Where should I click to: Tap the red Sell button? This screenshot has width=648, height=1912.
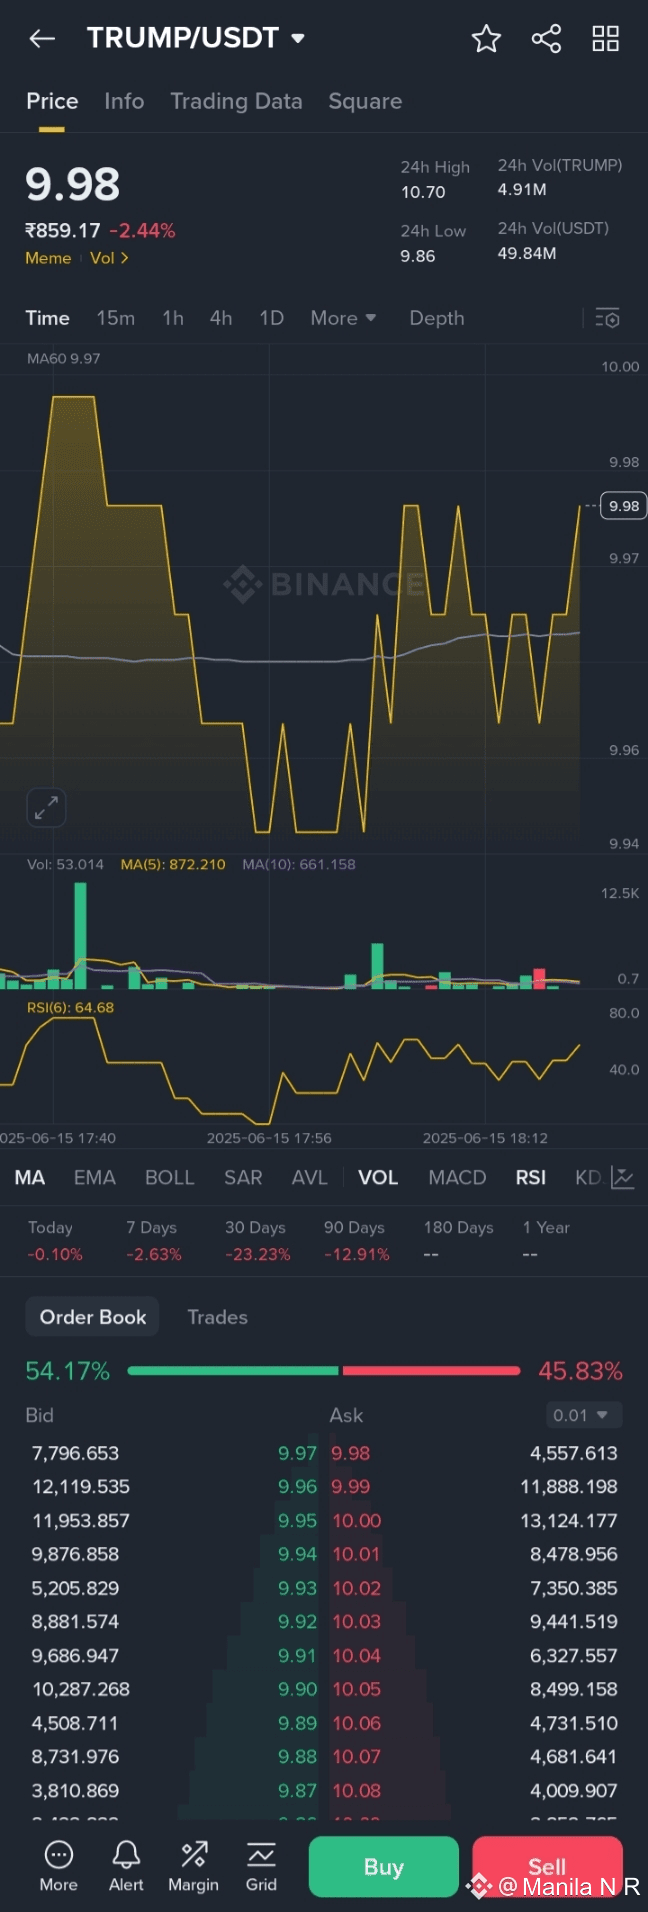[x=547, y=1867]
